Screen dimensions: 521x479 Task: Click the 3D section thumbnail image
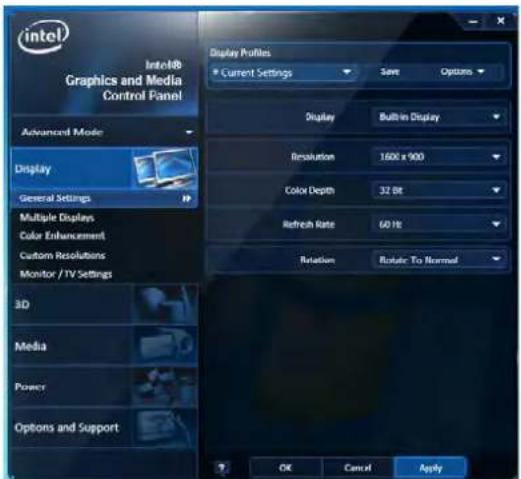[165, 304]
